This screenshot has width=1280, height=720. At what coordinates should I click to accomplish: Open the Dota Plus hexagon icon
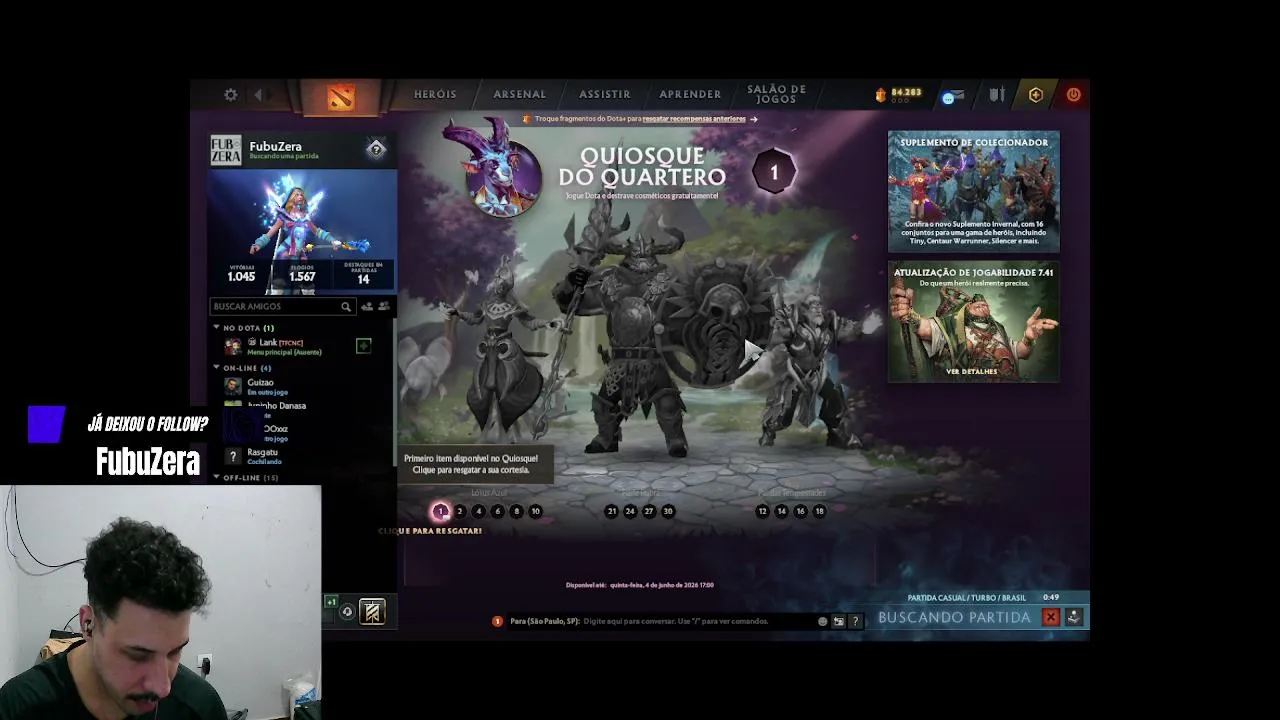pyautogui.click(x=1036, y=95)
